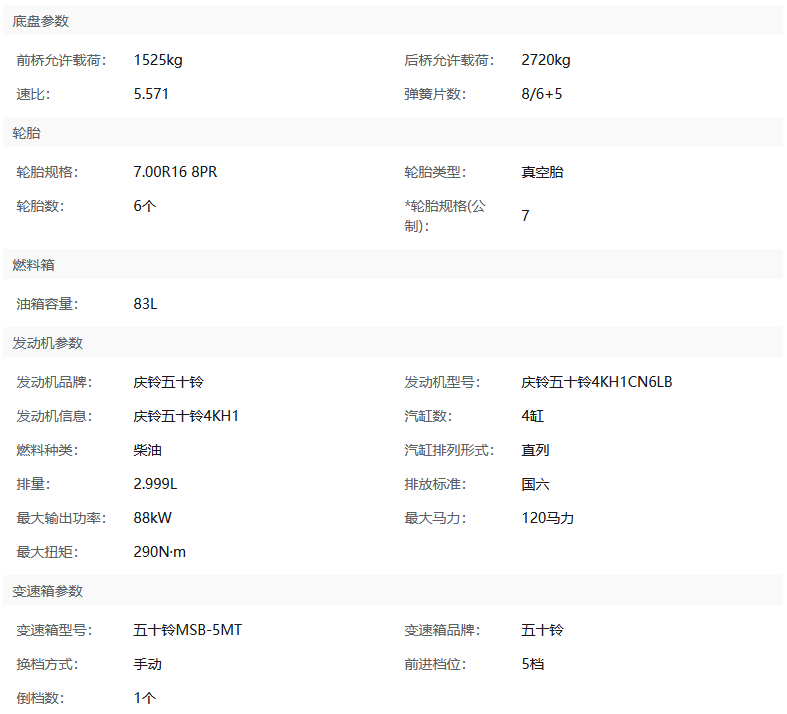Click the 底盘参数 section header

tap(41, 21)
